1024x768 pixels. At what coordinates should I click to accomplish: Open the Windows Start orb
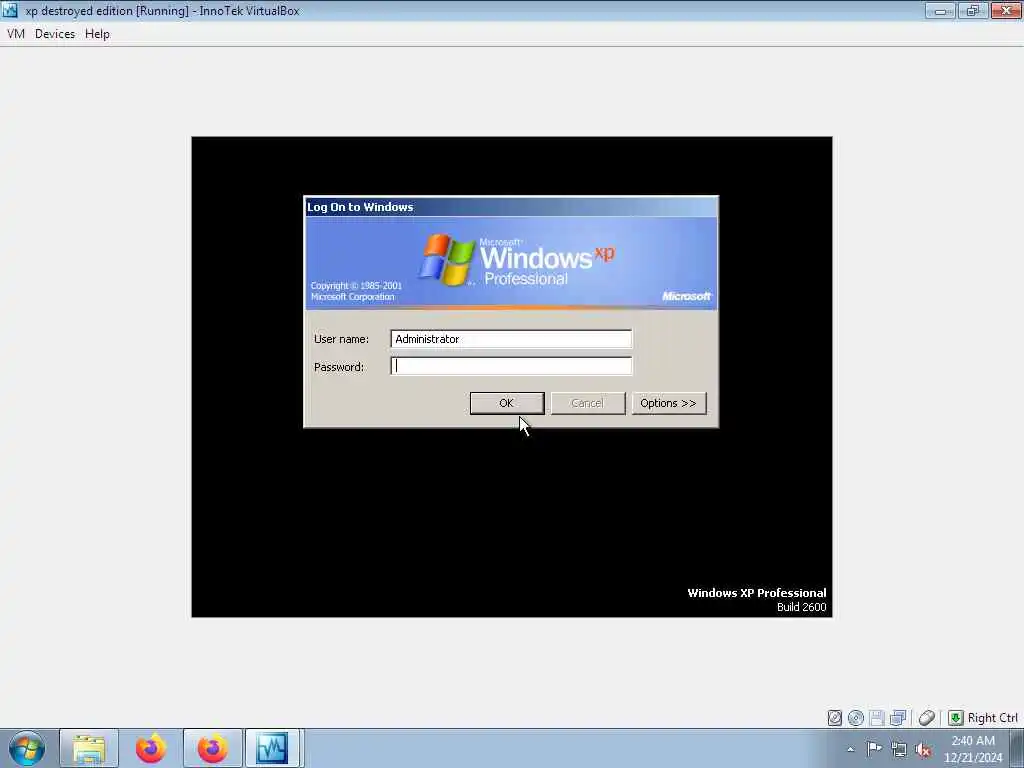point(27,748)
